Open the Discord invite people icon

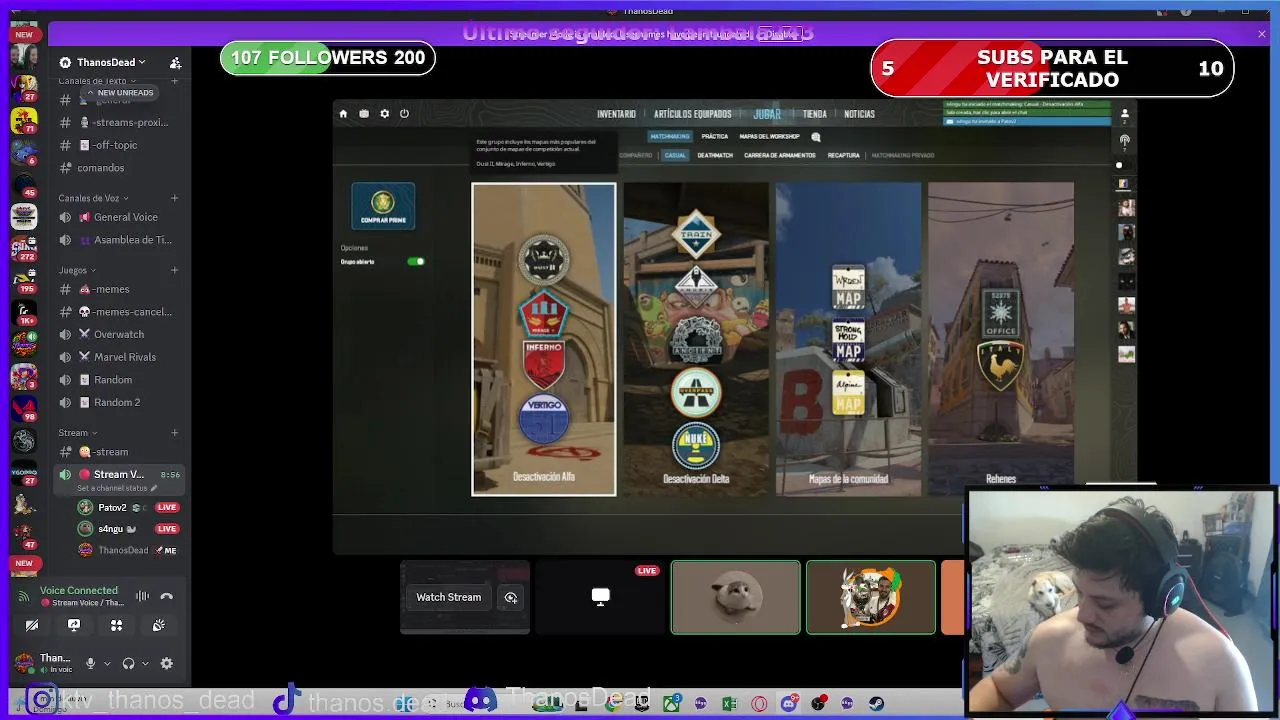point(175,62)
